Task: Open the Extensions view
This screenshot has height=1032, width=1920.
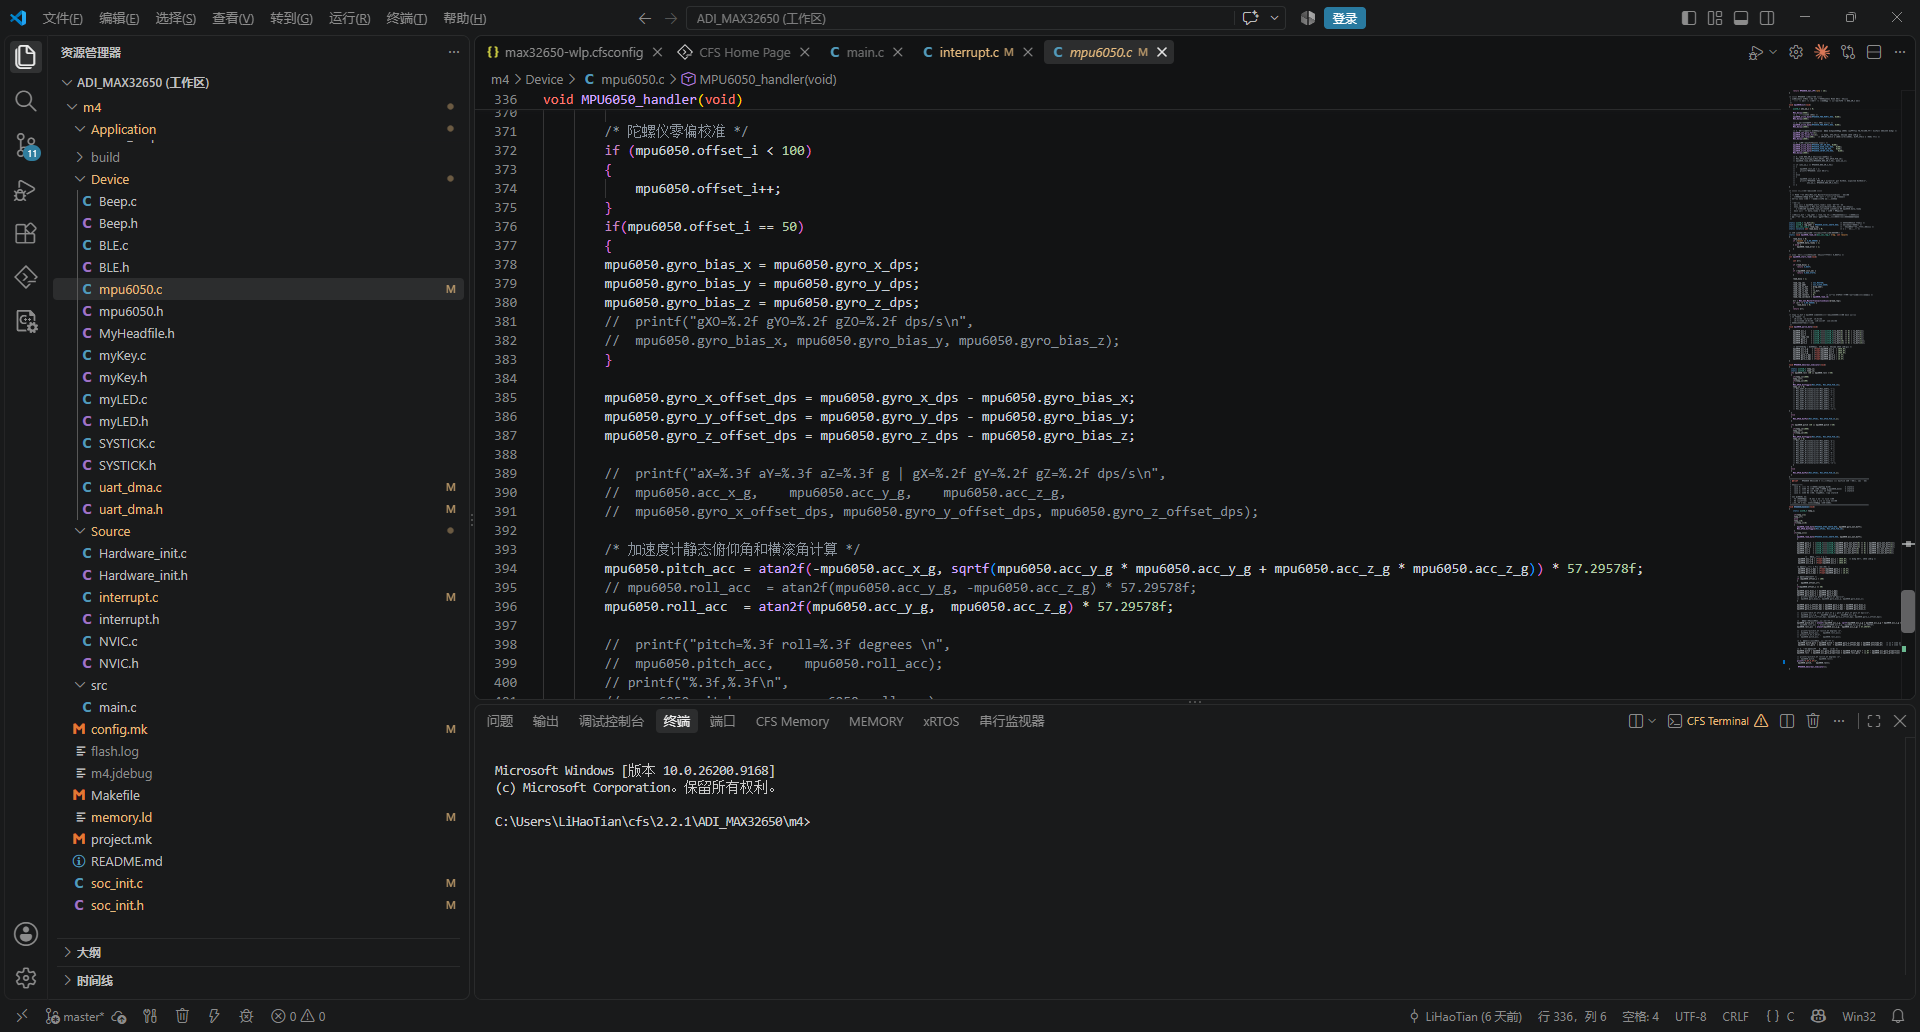Action: tap(26, 233)
